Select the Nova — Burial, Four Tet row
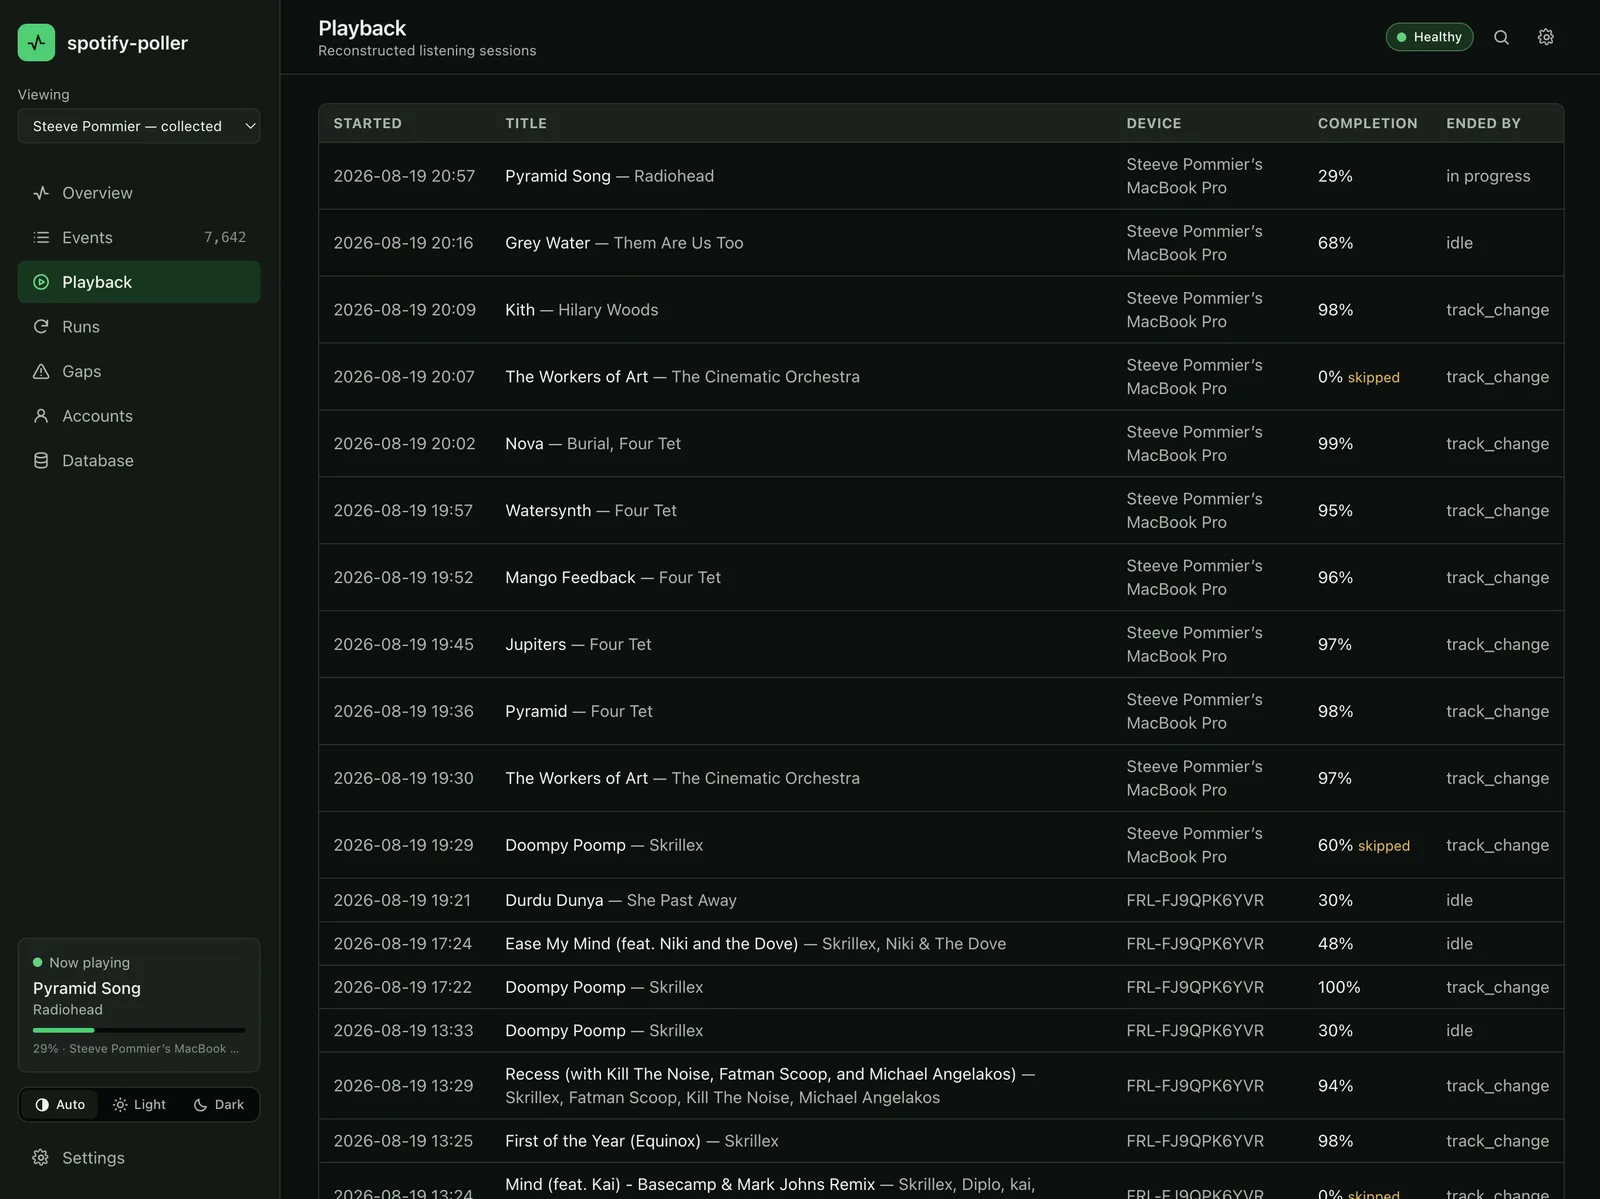The height and width of the screenshot is (1199, 1600). 941,444
